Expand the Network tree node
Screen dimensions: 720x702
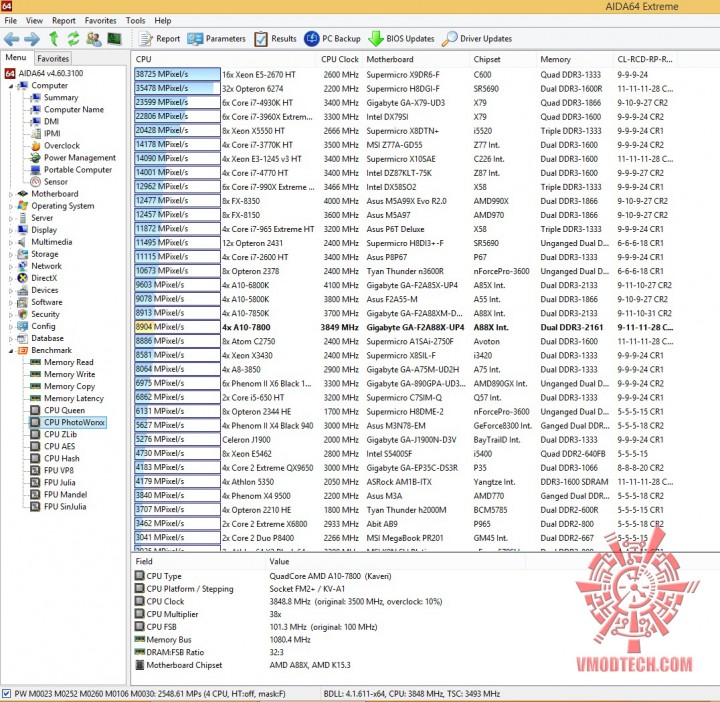11,266
